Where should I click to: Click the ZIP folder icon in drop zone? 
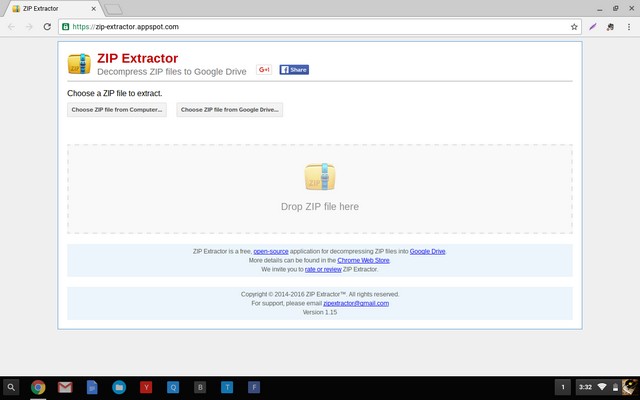[320, 177]
